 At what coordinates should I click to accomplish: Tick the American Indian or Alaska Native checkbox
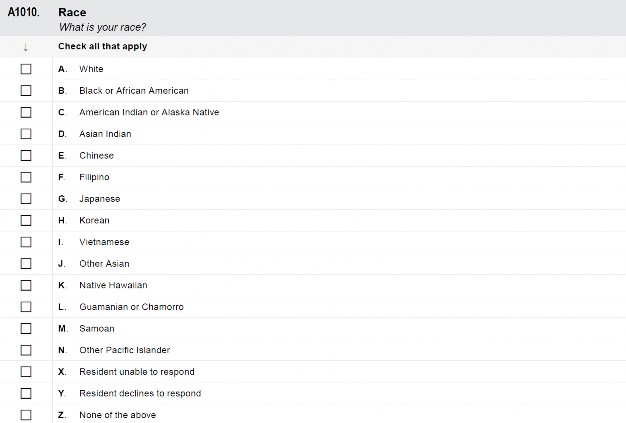pyautogui.click(x=26, y=112)
